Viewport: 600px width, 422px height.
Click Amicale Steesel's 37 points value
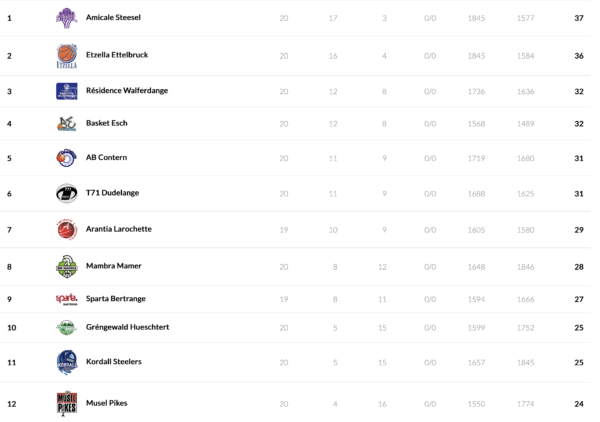[x=579, y=18]
